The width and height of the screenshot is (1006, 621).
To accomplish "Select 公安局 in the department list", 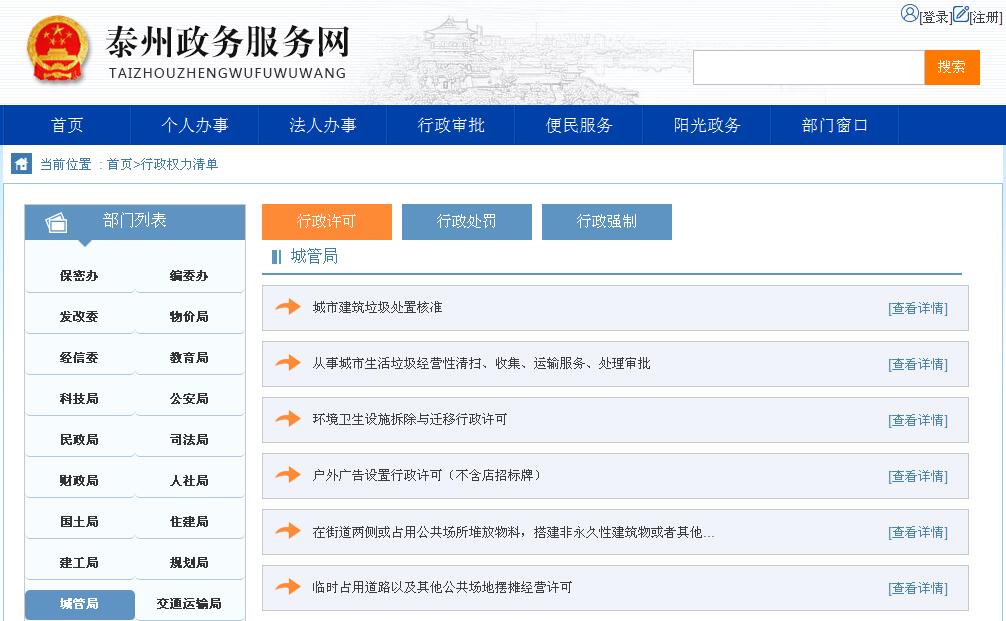I will point(189,399).
